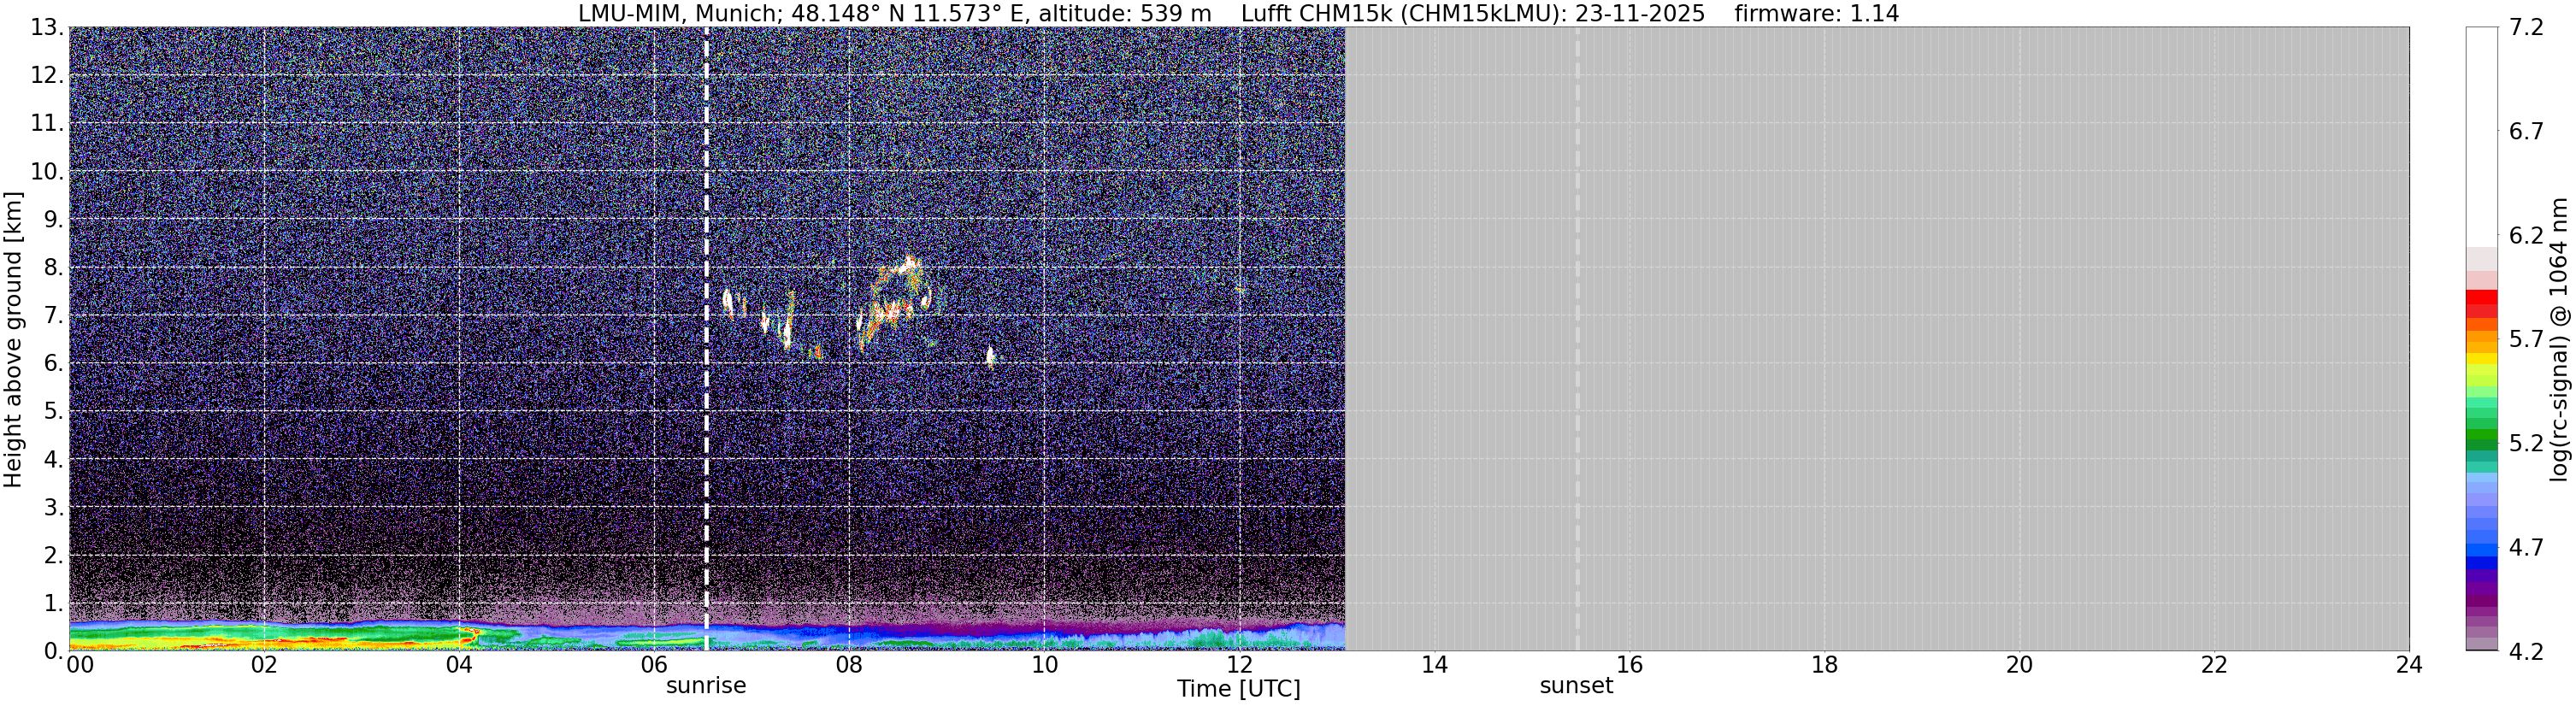Click the y-axis tick label '13.'
2576x706 pixels.
point(47,28)
